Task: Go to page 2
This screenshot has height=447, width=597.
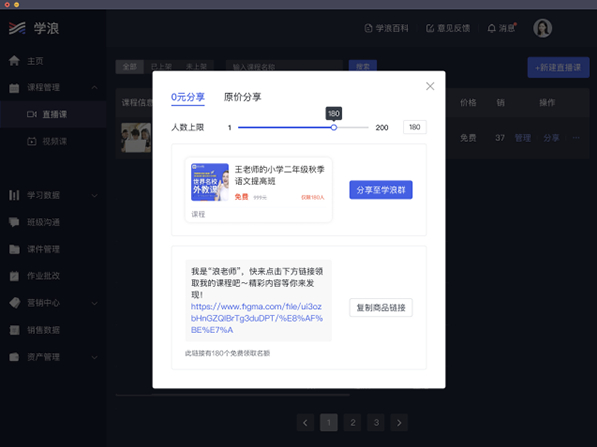Action: tap(353, 423)
